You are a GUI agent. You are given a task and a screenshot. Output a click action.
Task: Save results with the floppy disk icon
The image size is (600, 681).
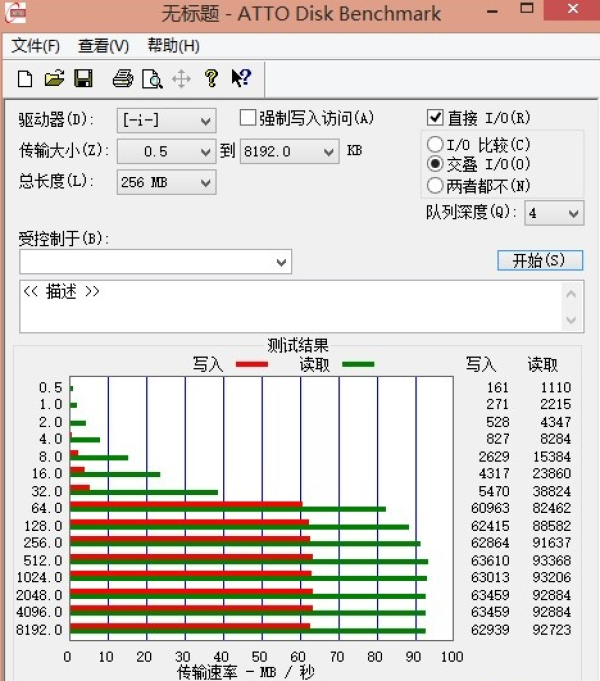(x=83, y=79)
